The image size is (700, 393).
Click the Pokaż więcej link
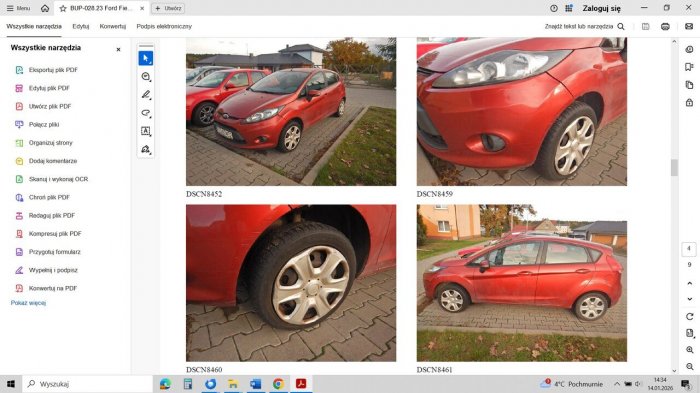click(x=28, y=303)
